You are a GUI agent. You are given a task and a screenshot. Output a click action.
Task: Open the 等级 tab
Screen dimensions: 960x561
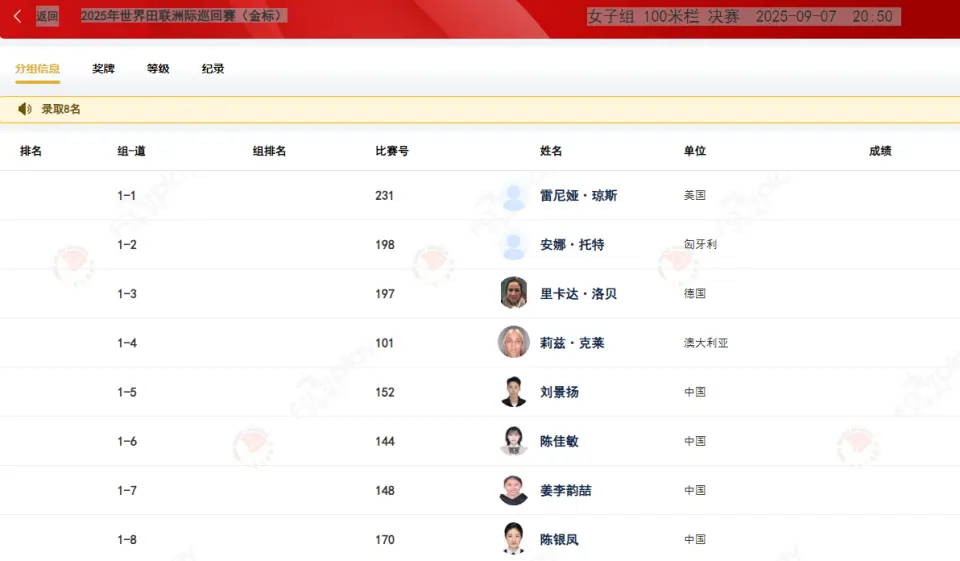coord(158,69)
